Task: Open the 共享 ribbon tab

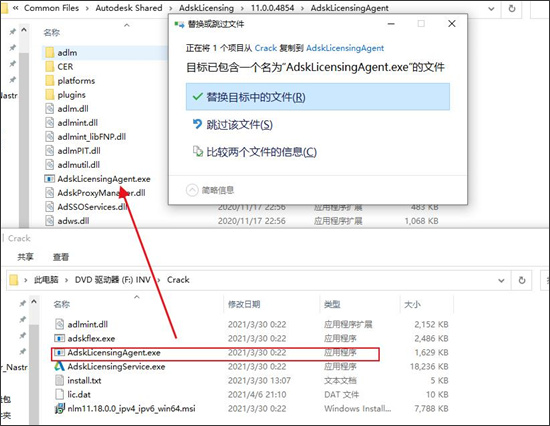Action: (25, 257)
